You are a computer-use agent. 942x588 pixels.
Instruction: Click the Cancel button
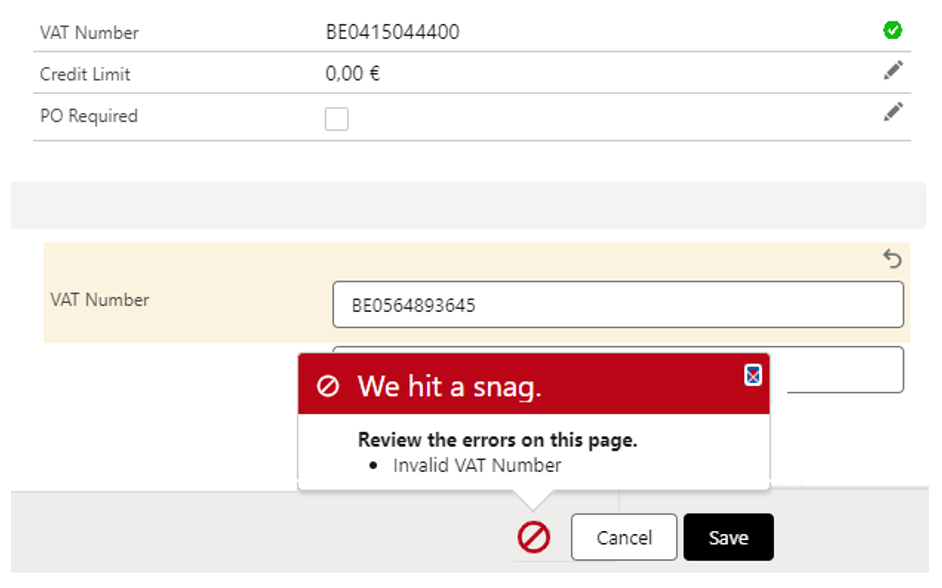[624, 538]
